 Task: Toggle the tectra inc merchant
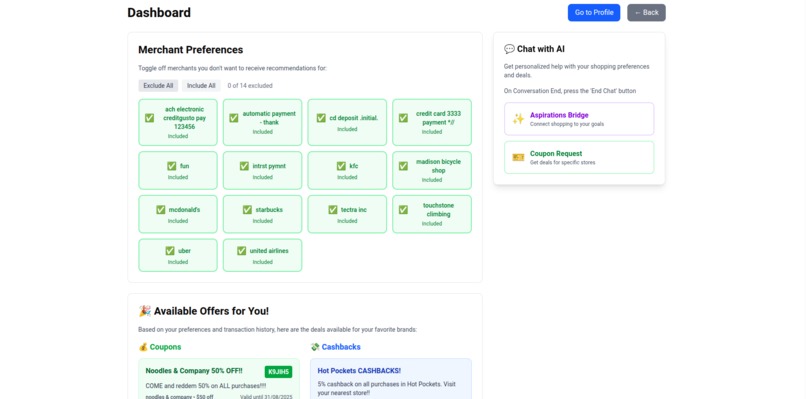tap(347, 214)
